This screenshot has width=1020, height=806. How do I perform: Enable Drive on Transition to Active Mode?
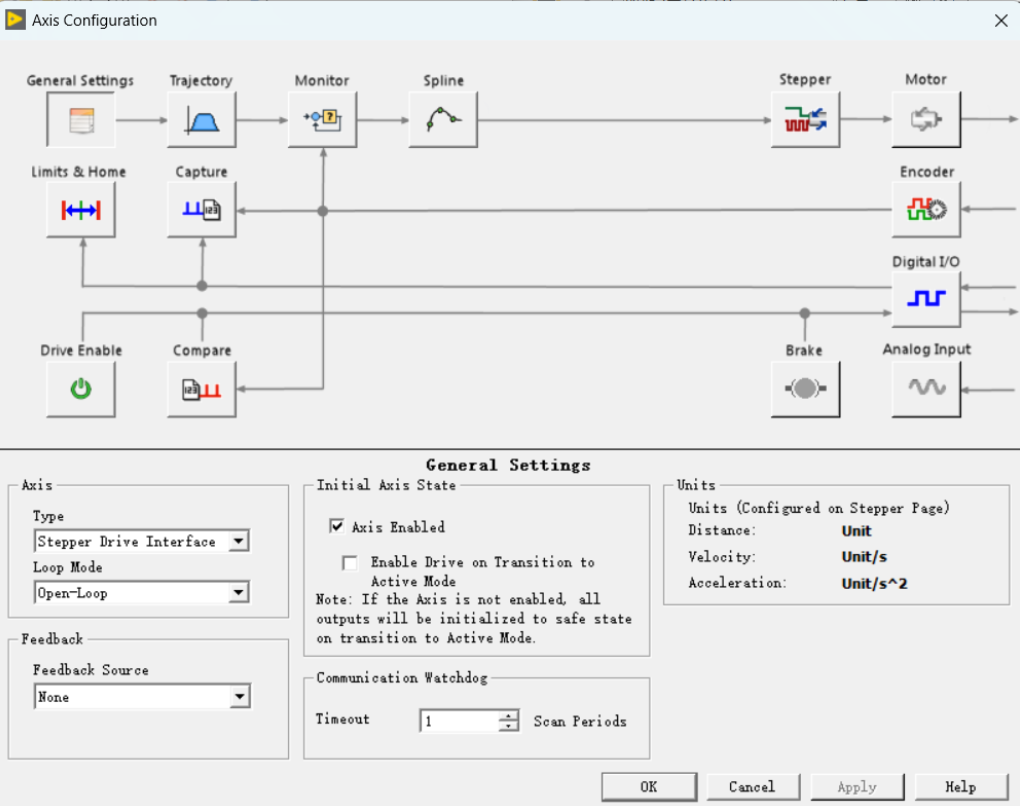coord(349,563)
